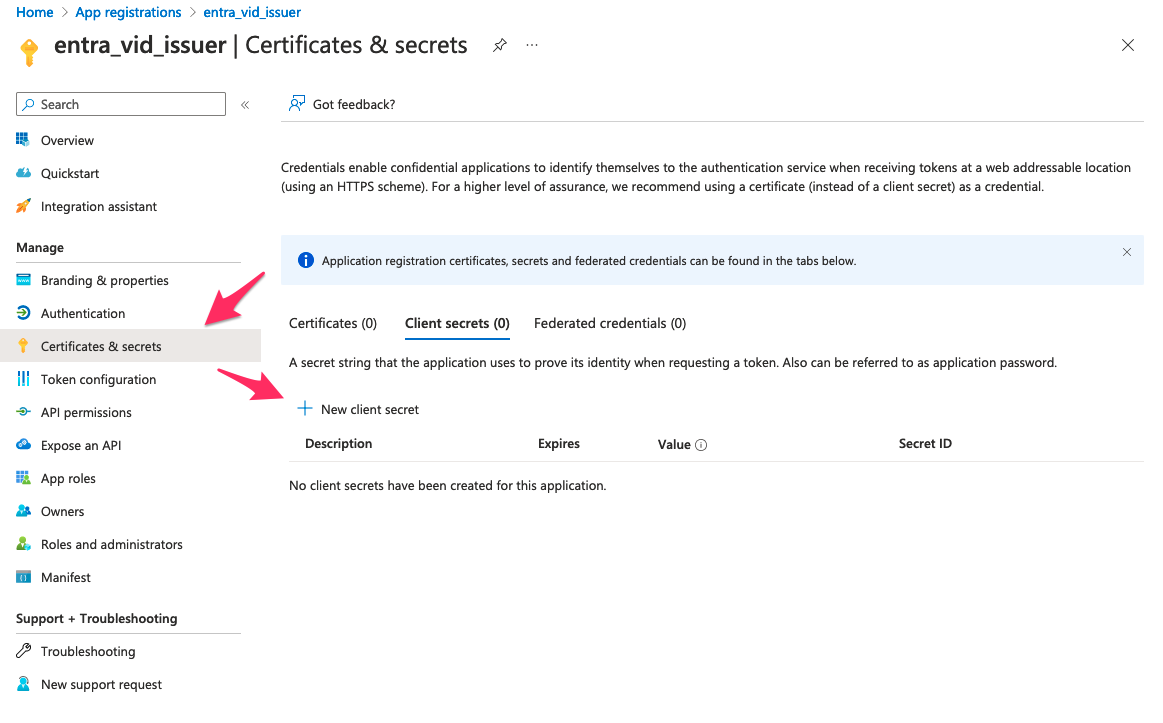Close the Certificates & secrets blade
This screenshot has width=1163, height=723.
pos(1128,45)
